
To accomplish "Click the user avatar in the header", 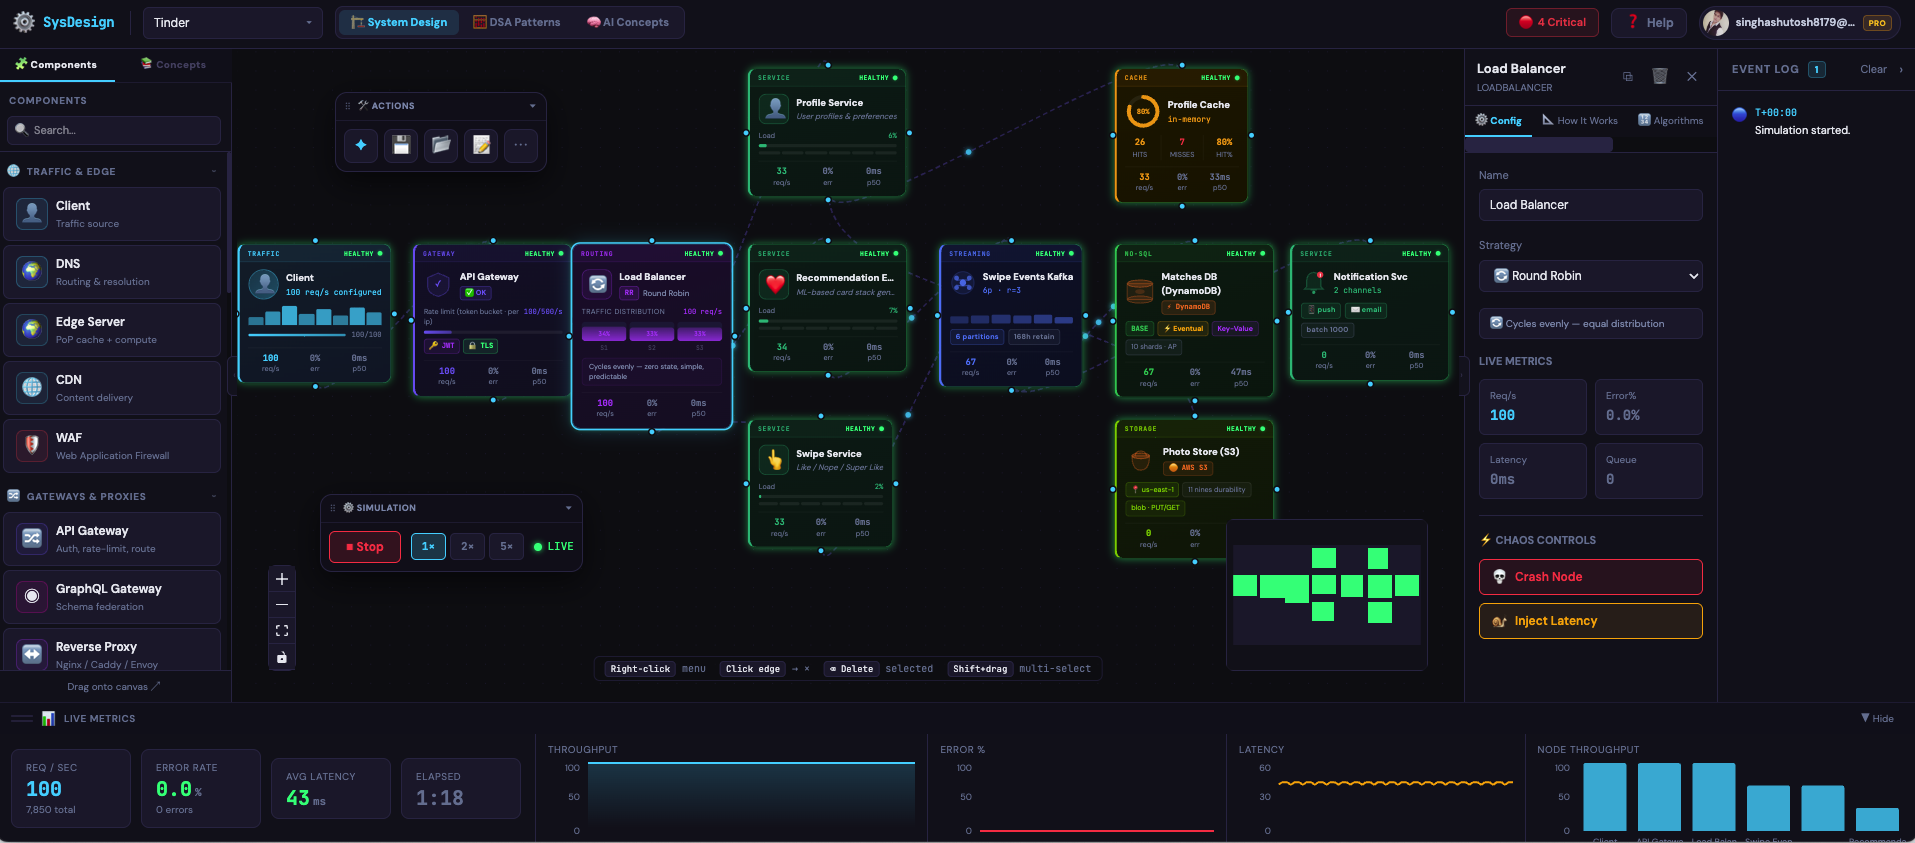I will (x=1716, y=23).
